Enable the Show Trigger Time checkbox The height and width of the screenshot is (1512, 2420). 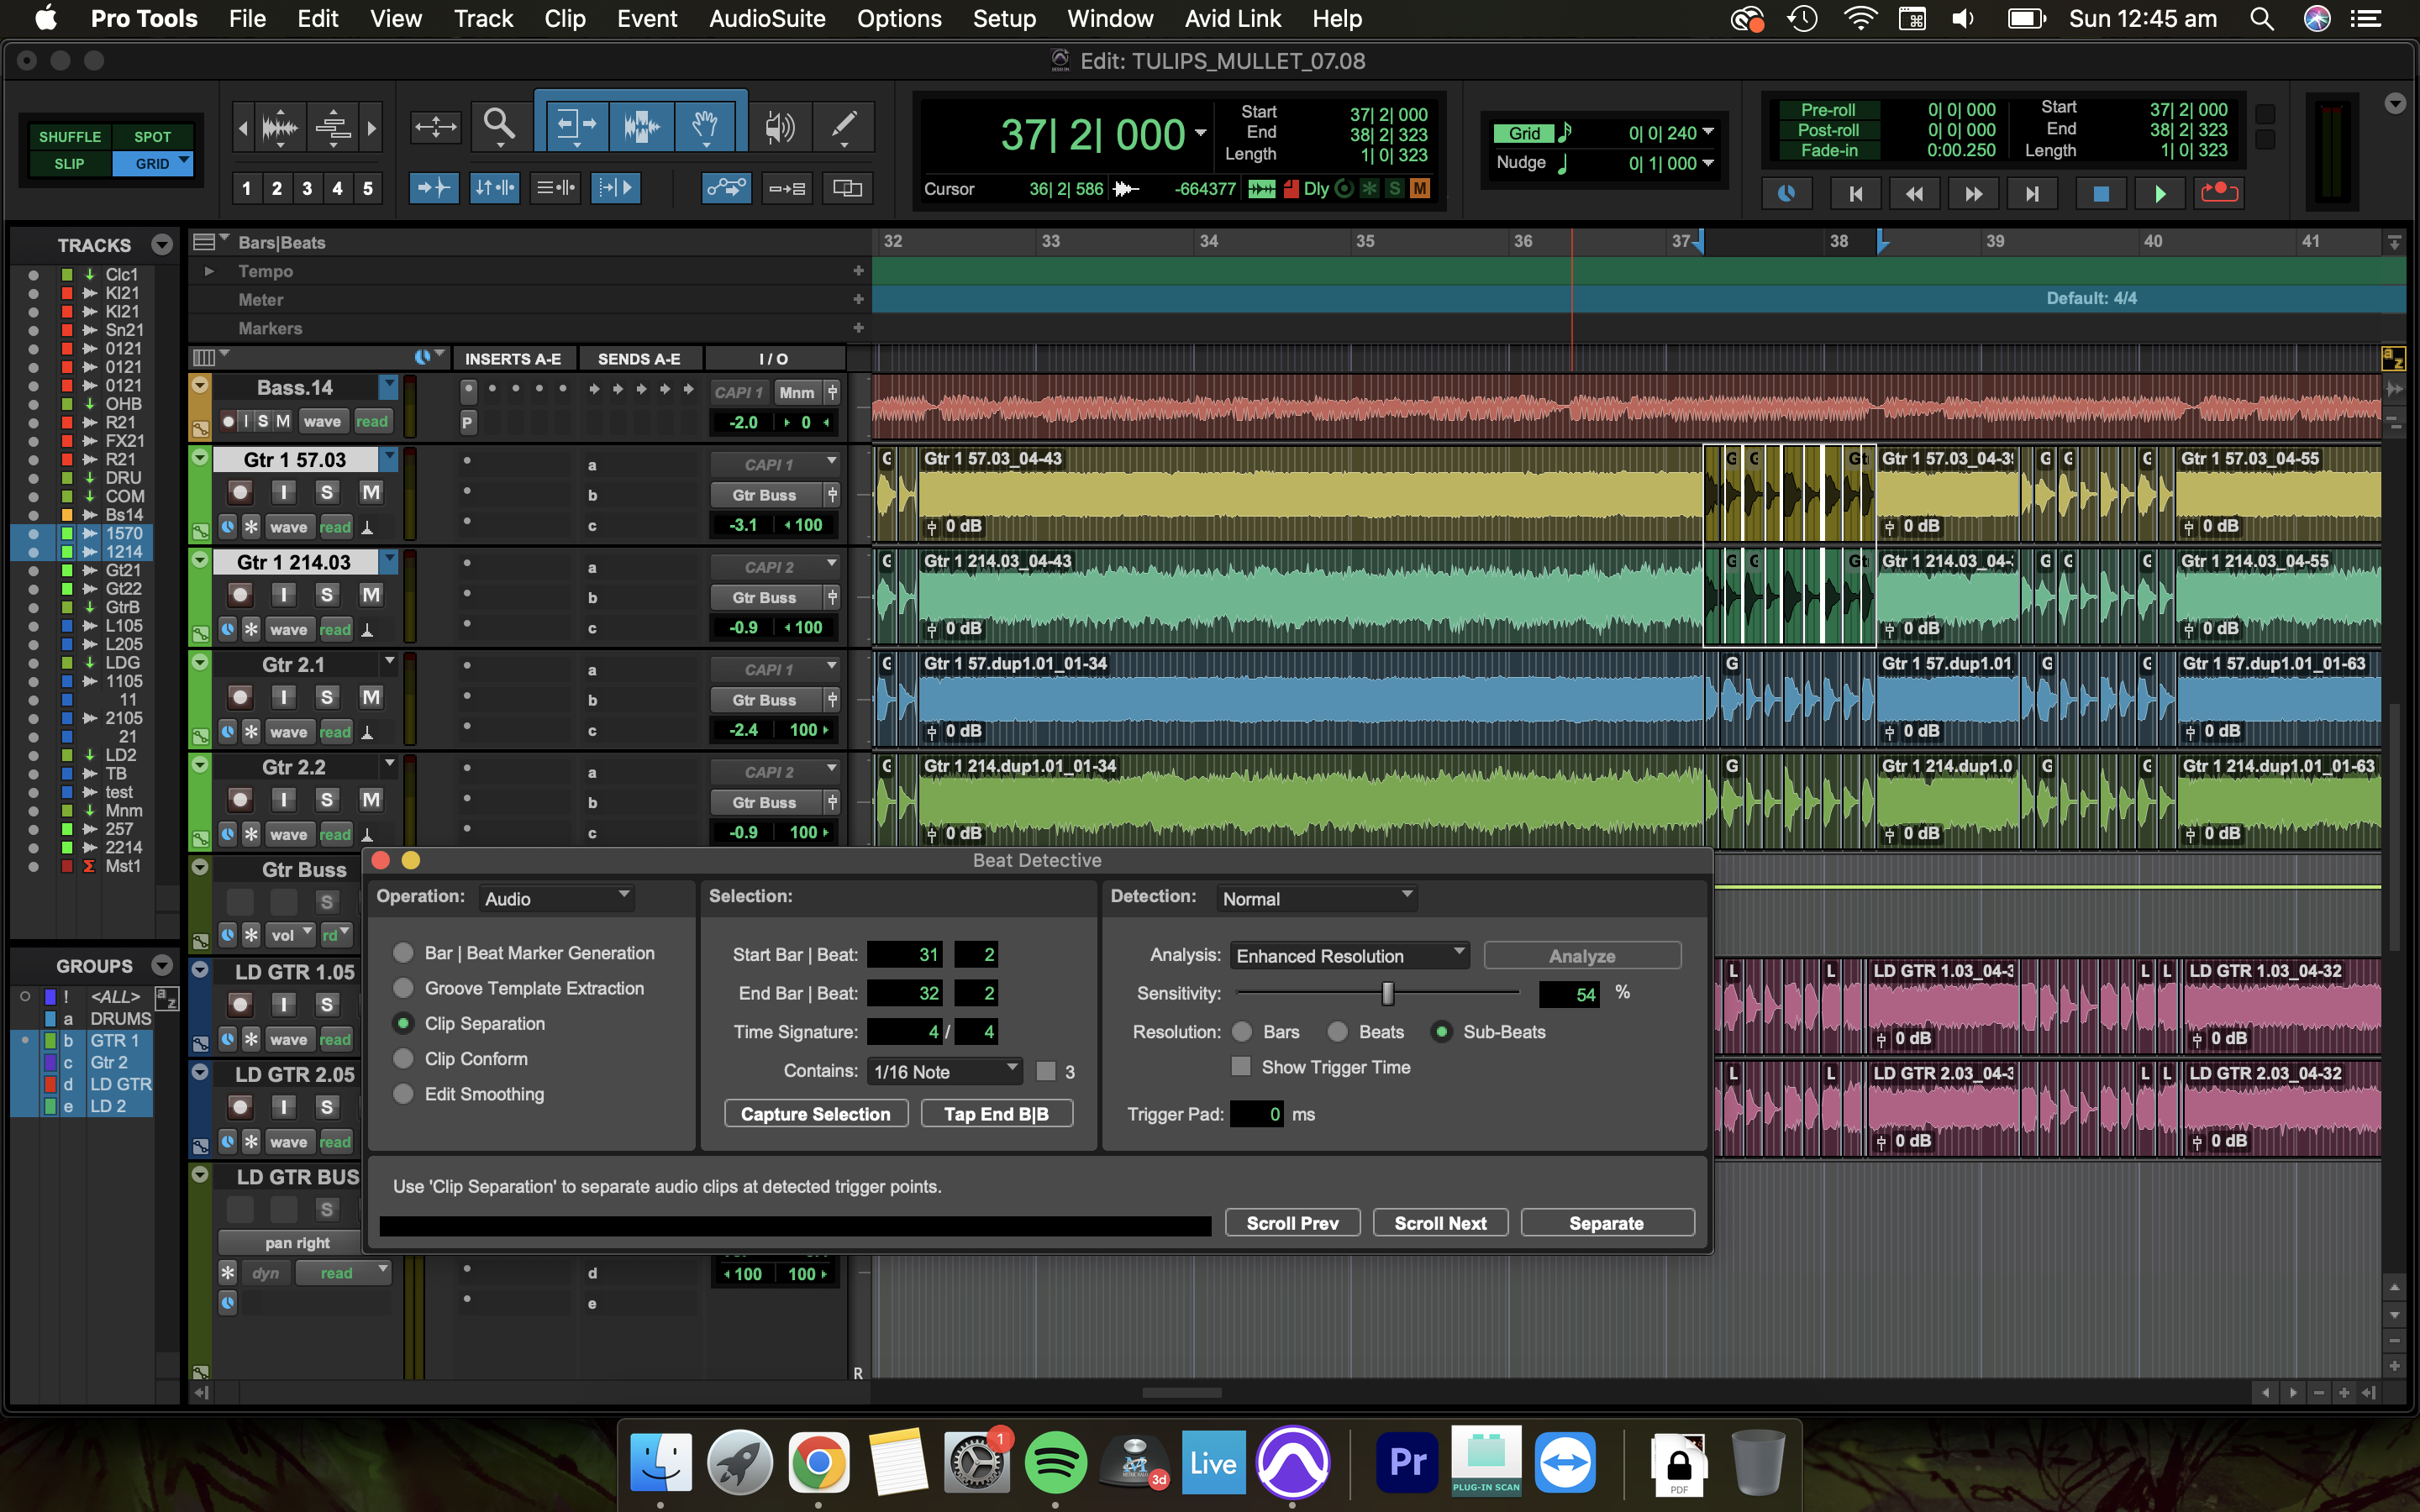click(1241, 1067)
